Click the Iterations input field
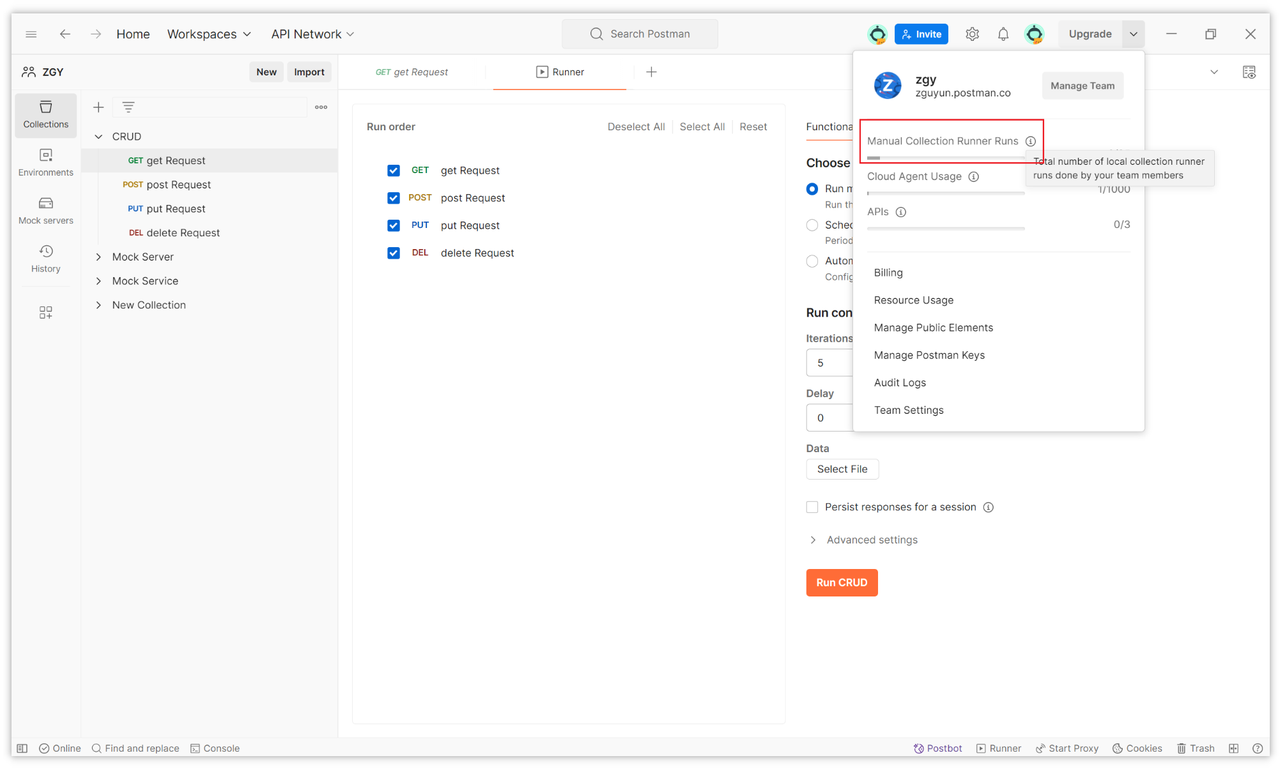 829,363
